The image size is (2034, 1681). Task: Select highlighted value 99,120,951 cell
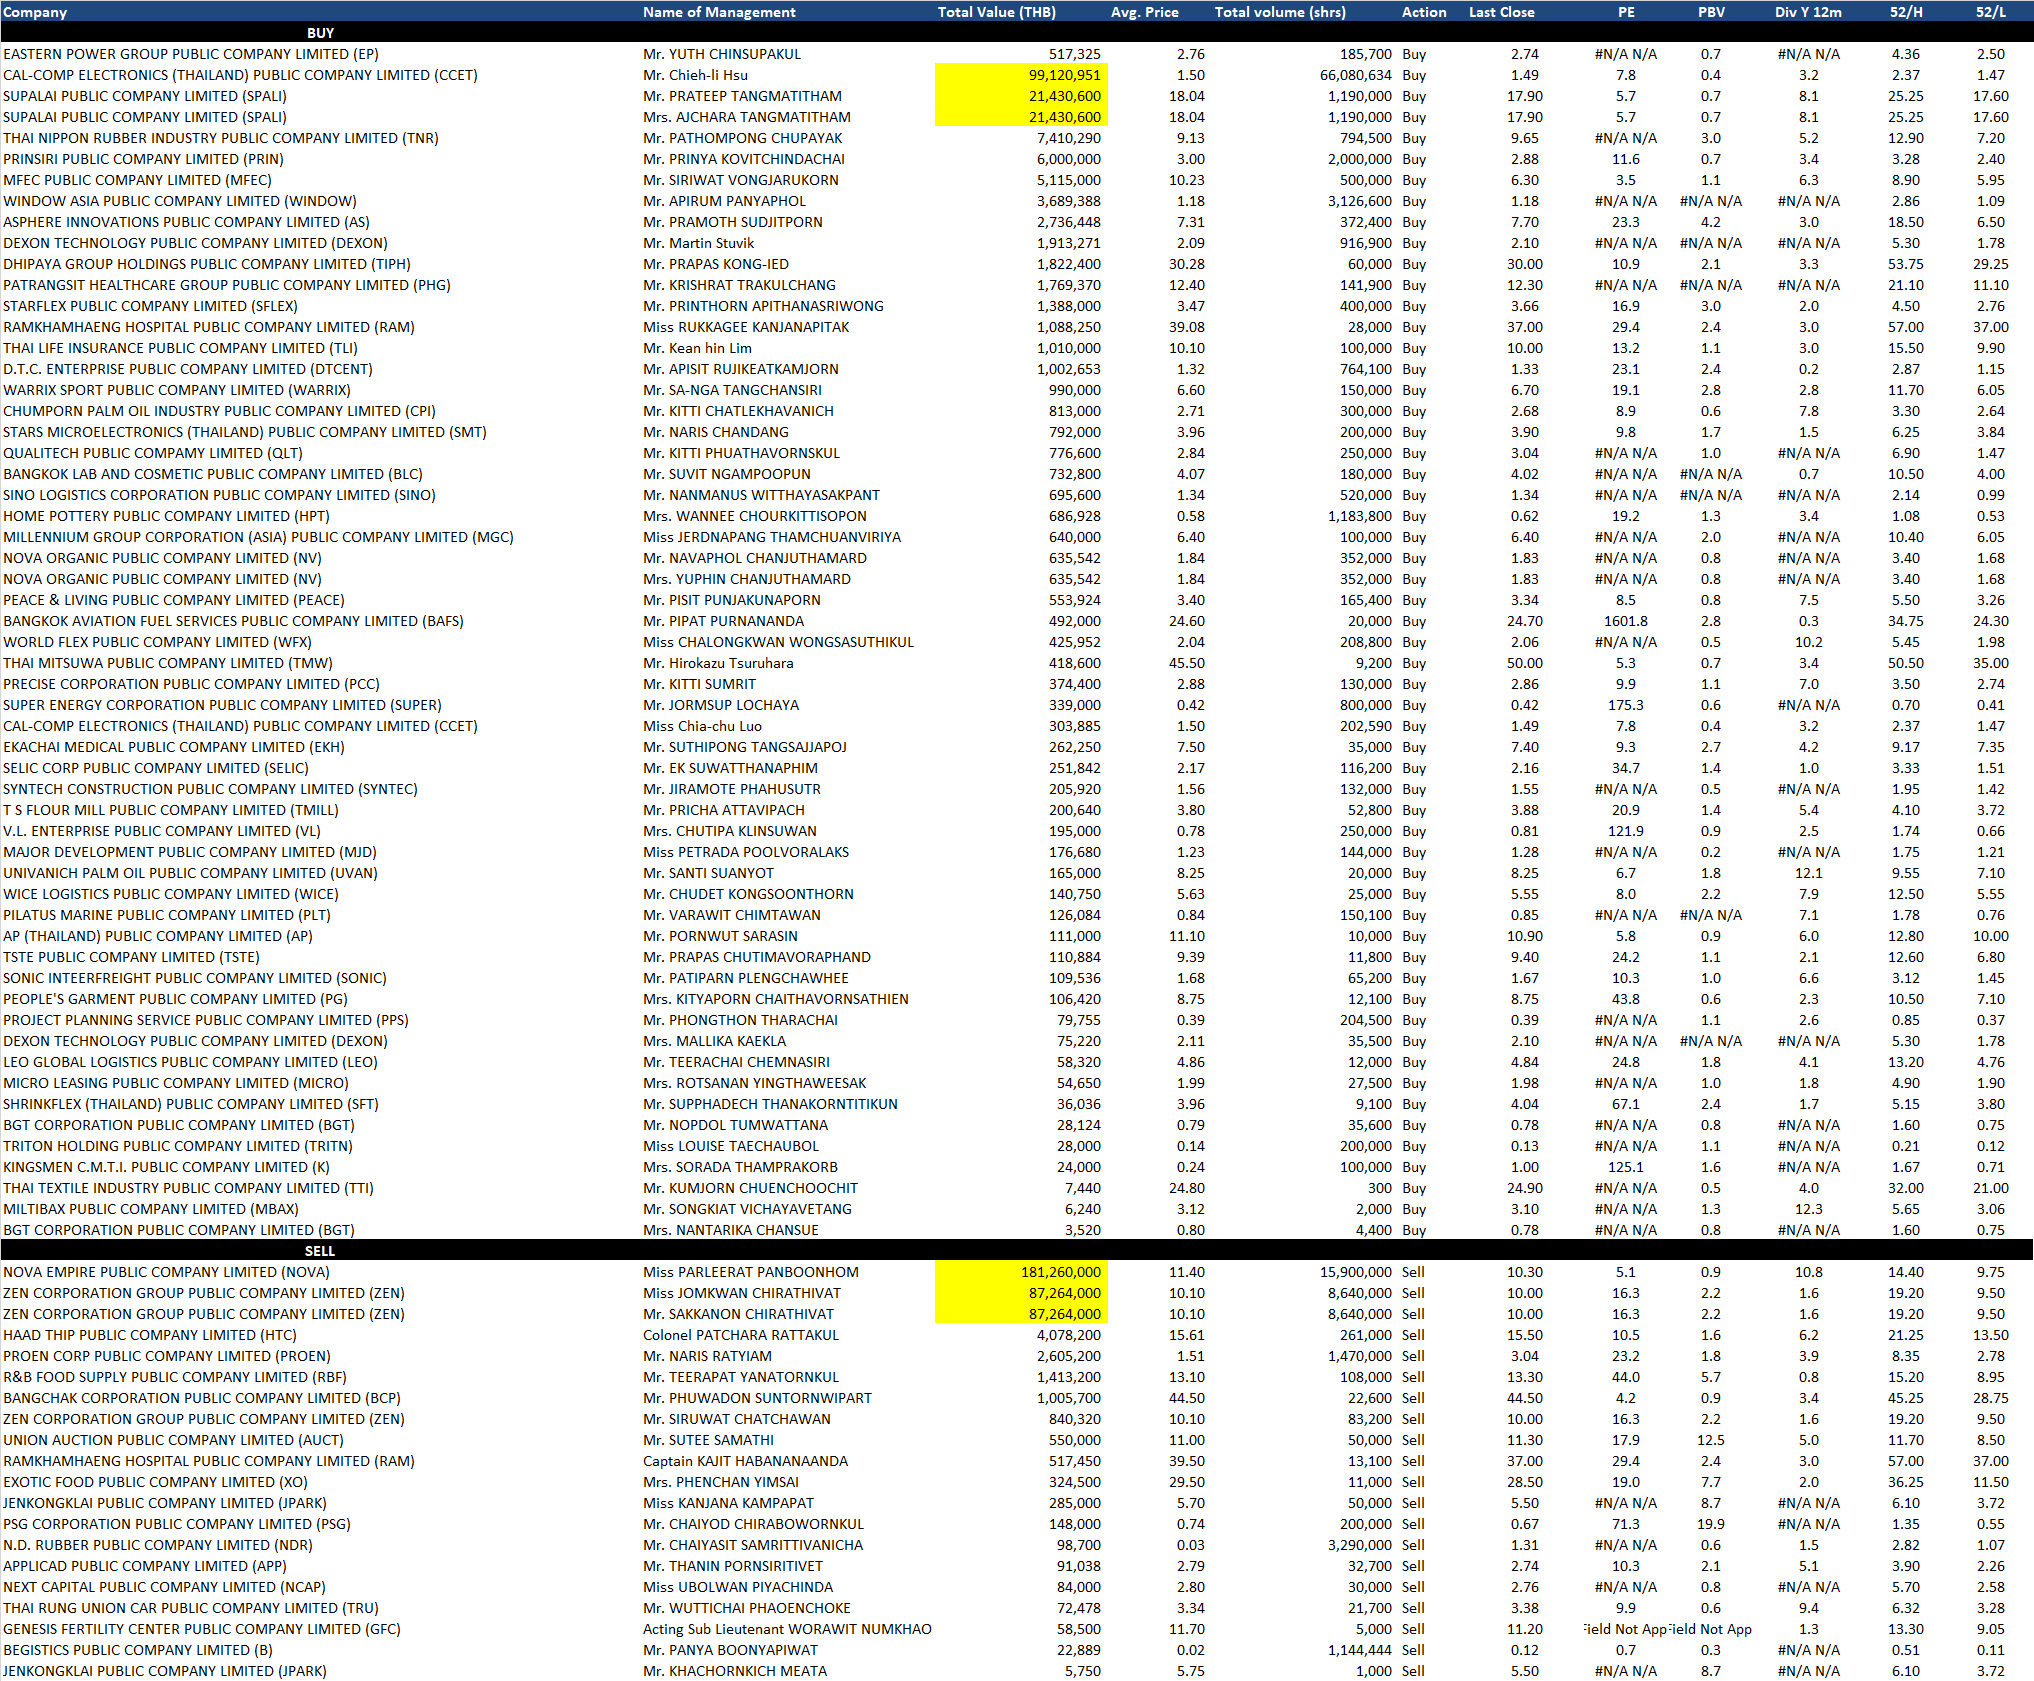1021,75
